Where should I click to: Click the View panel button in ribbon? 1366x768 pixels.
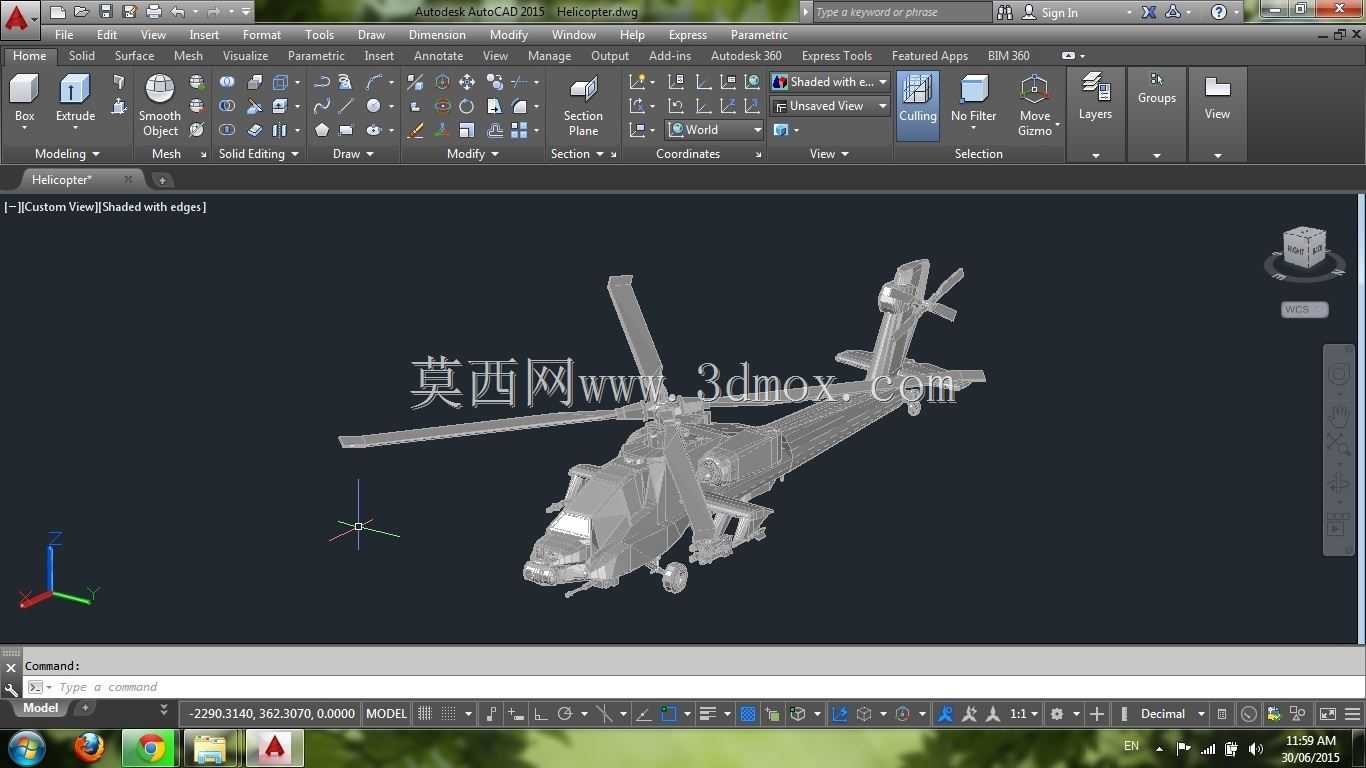click(x=1217, y=97)
